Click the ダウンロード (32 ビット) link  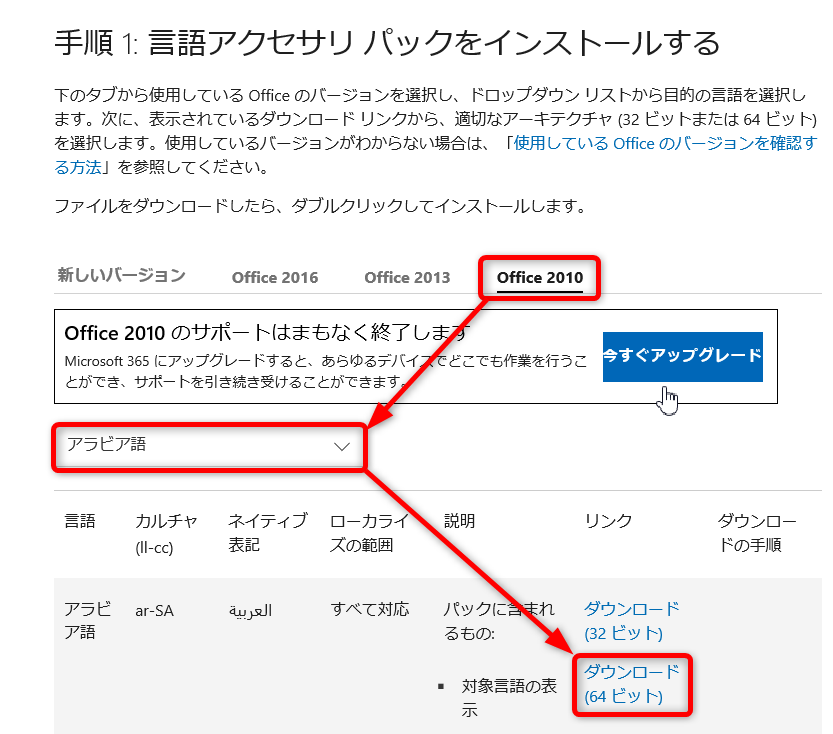pos(631,620)
